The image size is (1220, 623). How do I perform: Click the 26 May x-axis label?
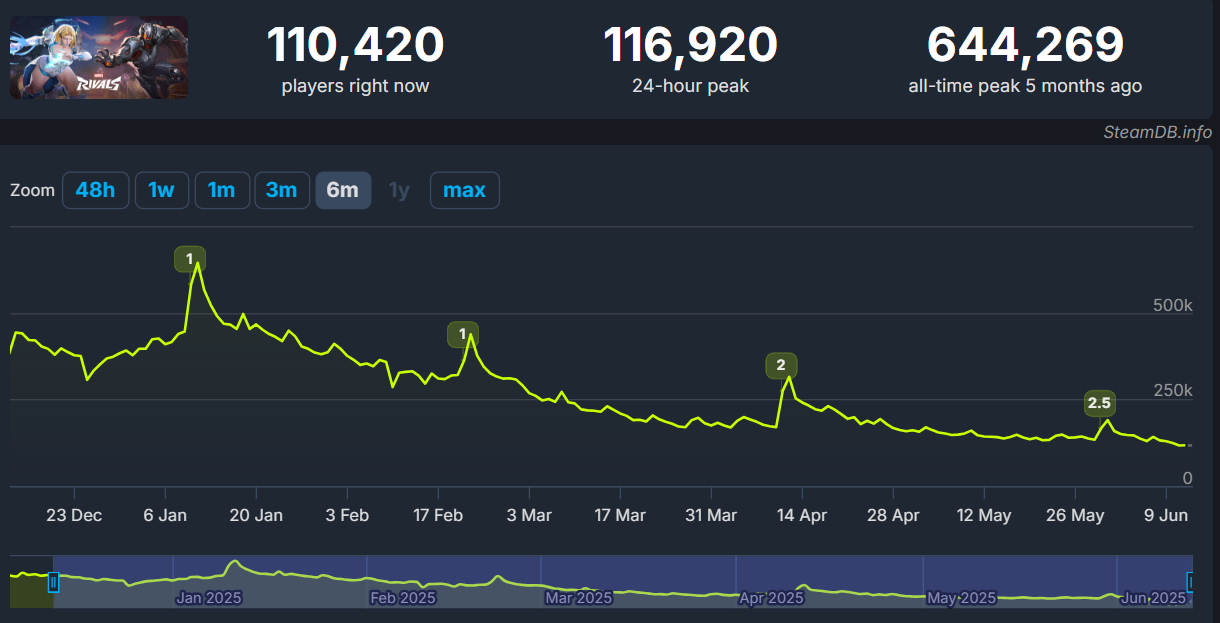coord(1075,516)
